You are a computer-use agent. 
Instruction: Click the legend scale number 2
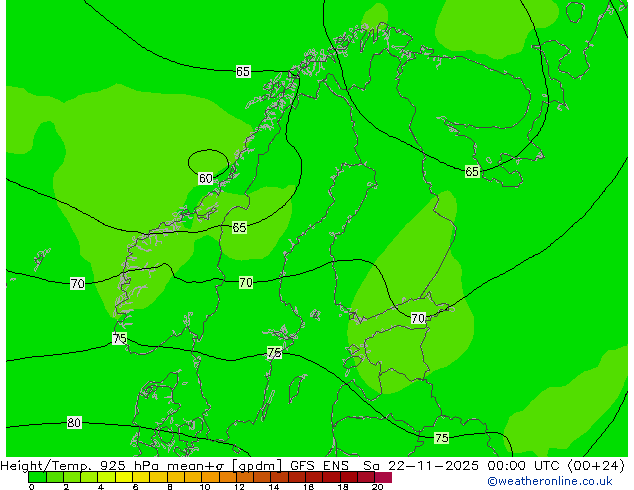(66, 487)
